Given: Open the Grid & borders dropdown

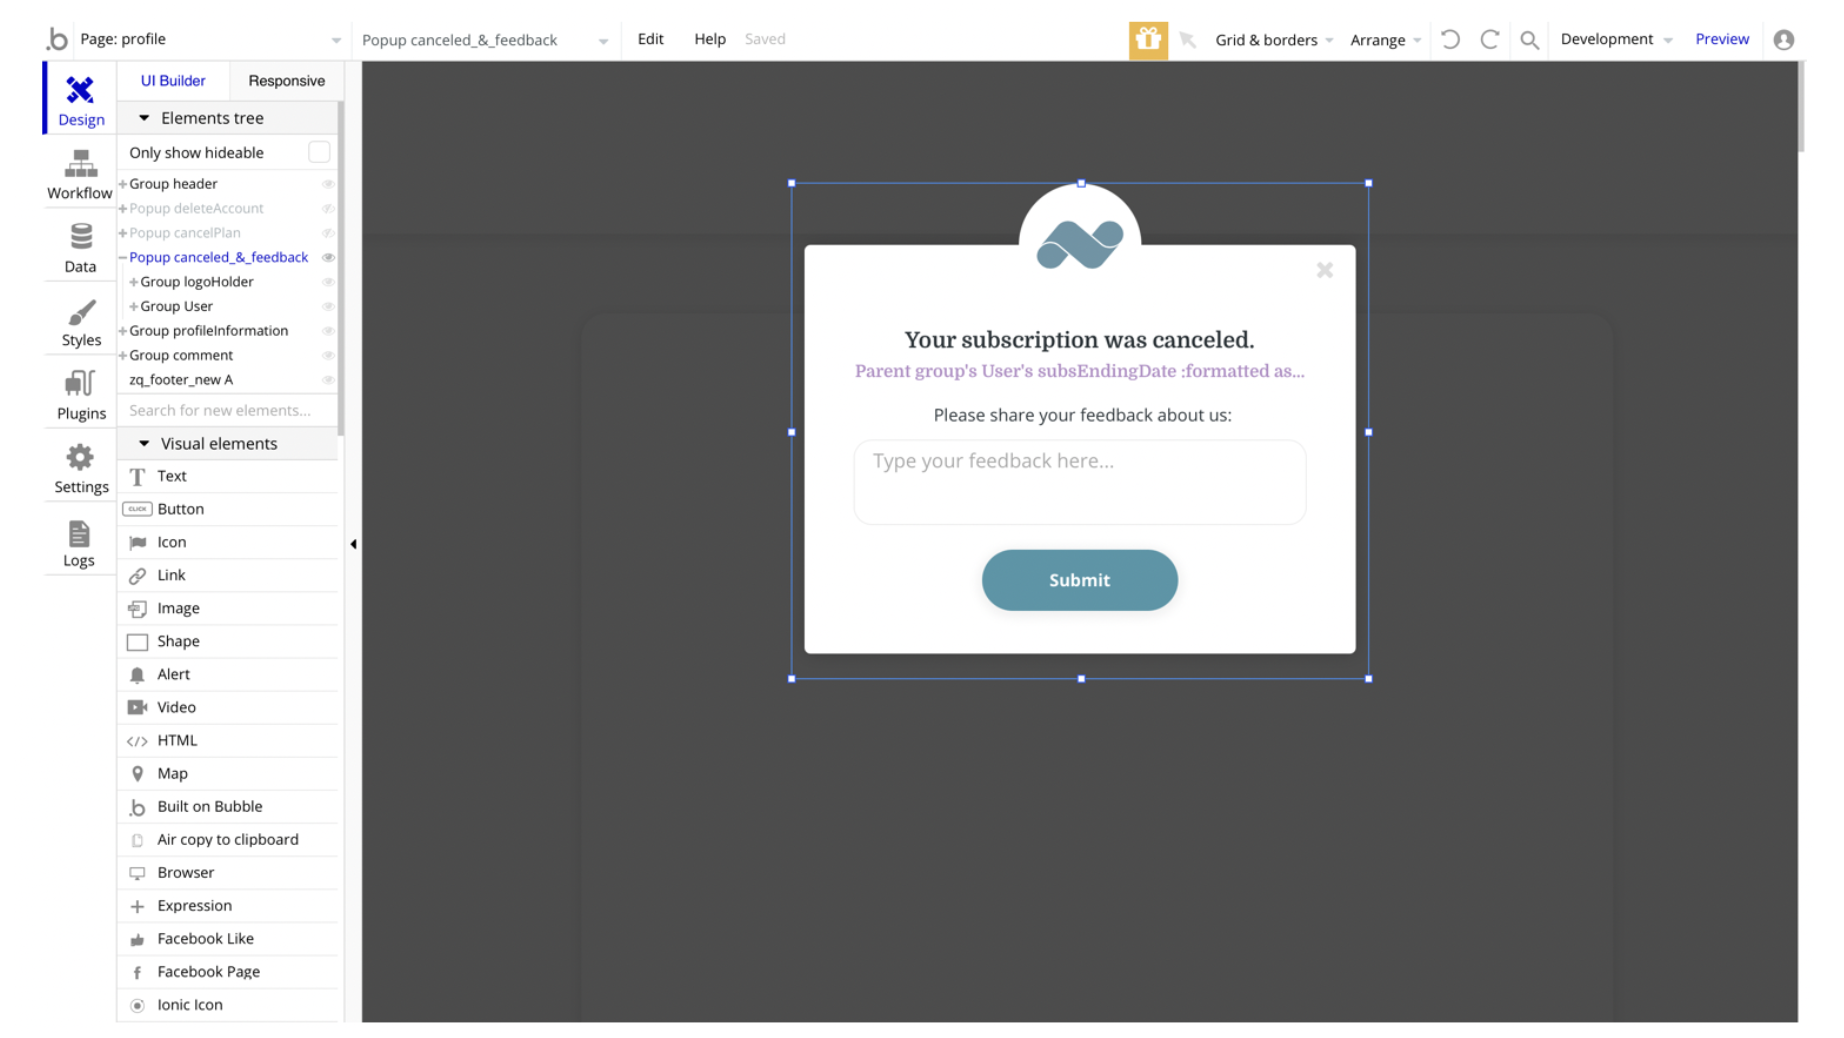Looking at the screenshot, I should (1274, 40).
